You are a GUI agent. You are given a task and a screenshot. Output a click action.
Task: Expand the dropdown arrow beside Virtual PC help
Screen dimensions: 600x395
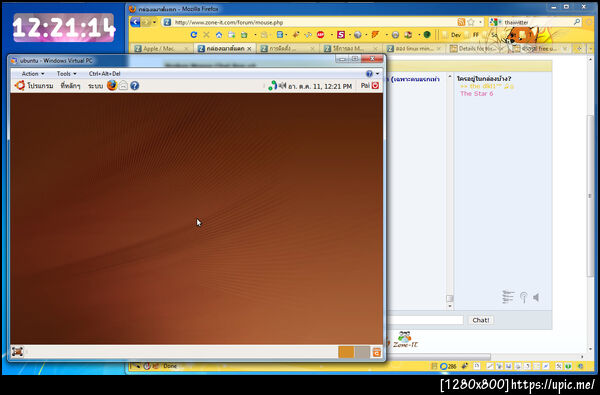click(377, 73)
